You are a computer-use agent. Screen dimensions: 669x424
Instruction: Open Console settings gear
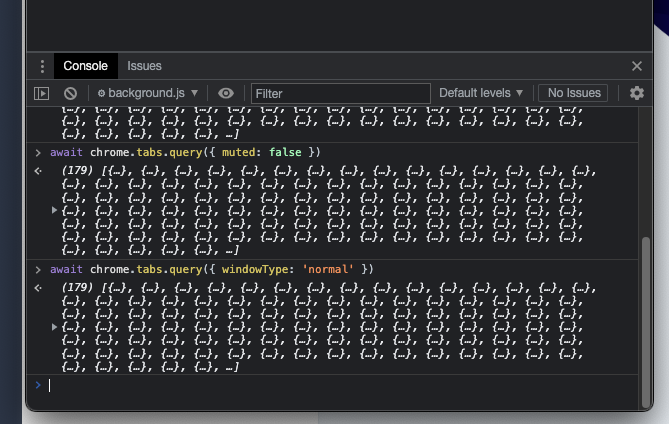coord(637,93)
